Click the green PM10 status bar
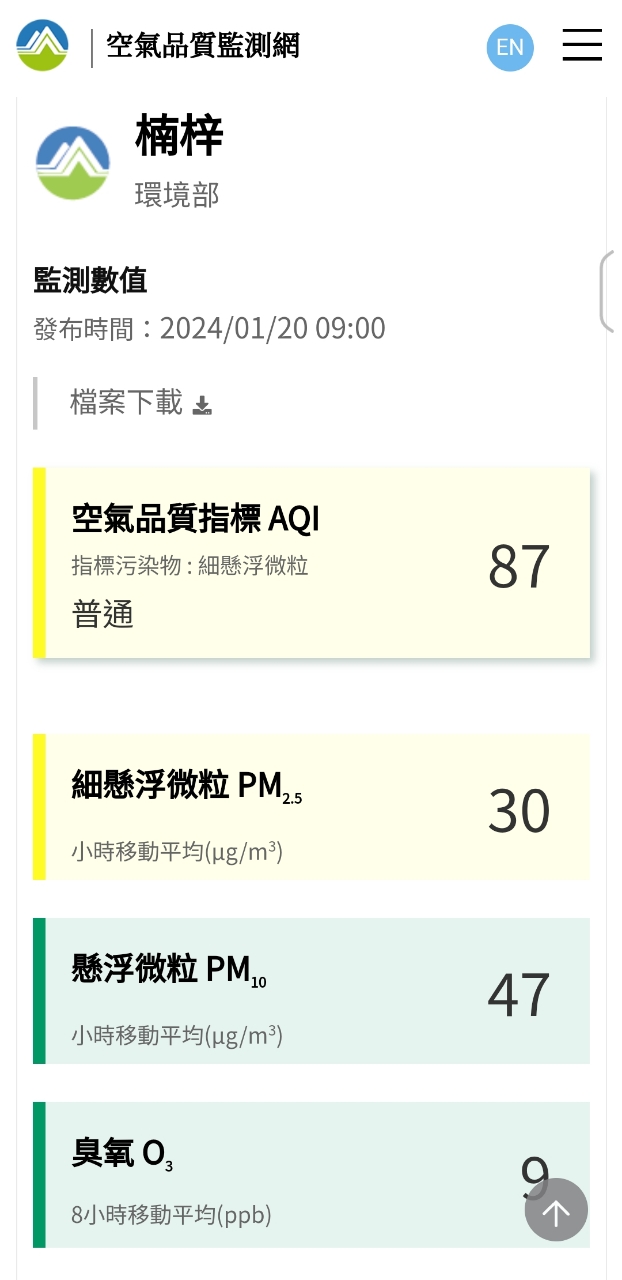The image size is (622, 1280). (x=39, y=991)
